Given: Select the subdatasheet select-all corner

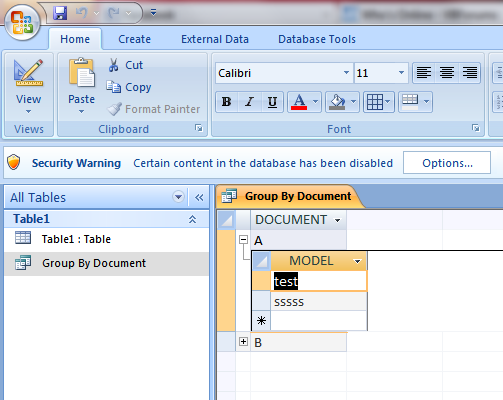Looking at the screenshot, I should point(262,261).
